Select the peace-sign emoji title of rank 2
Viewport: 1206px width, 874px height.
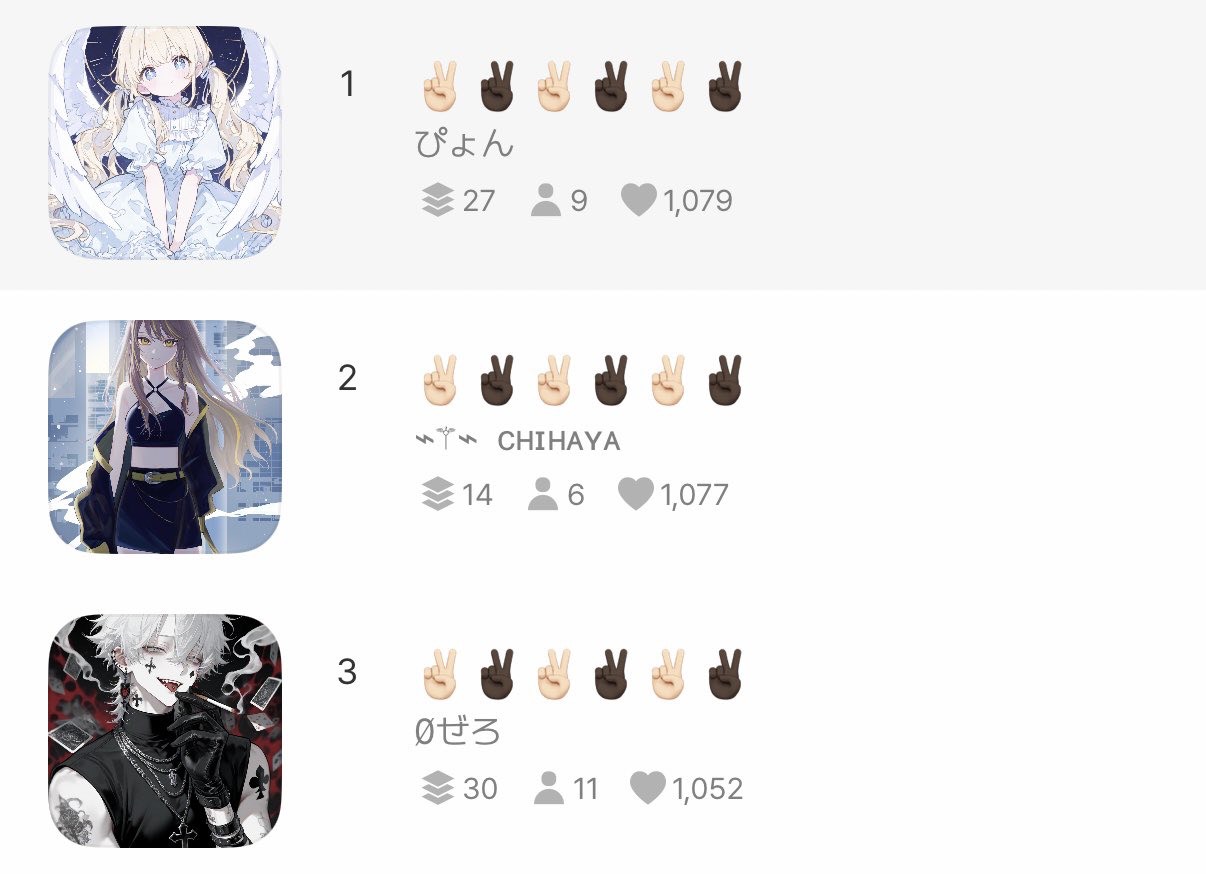click(x=581, y=380)
